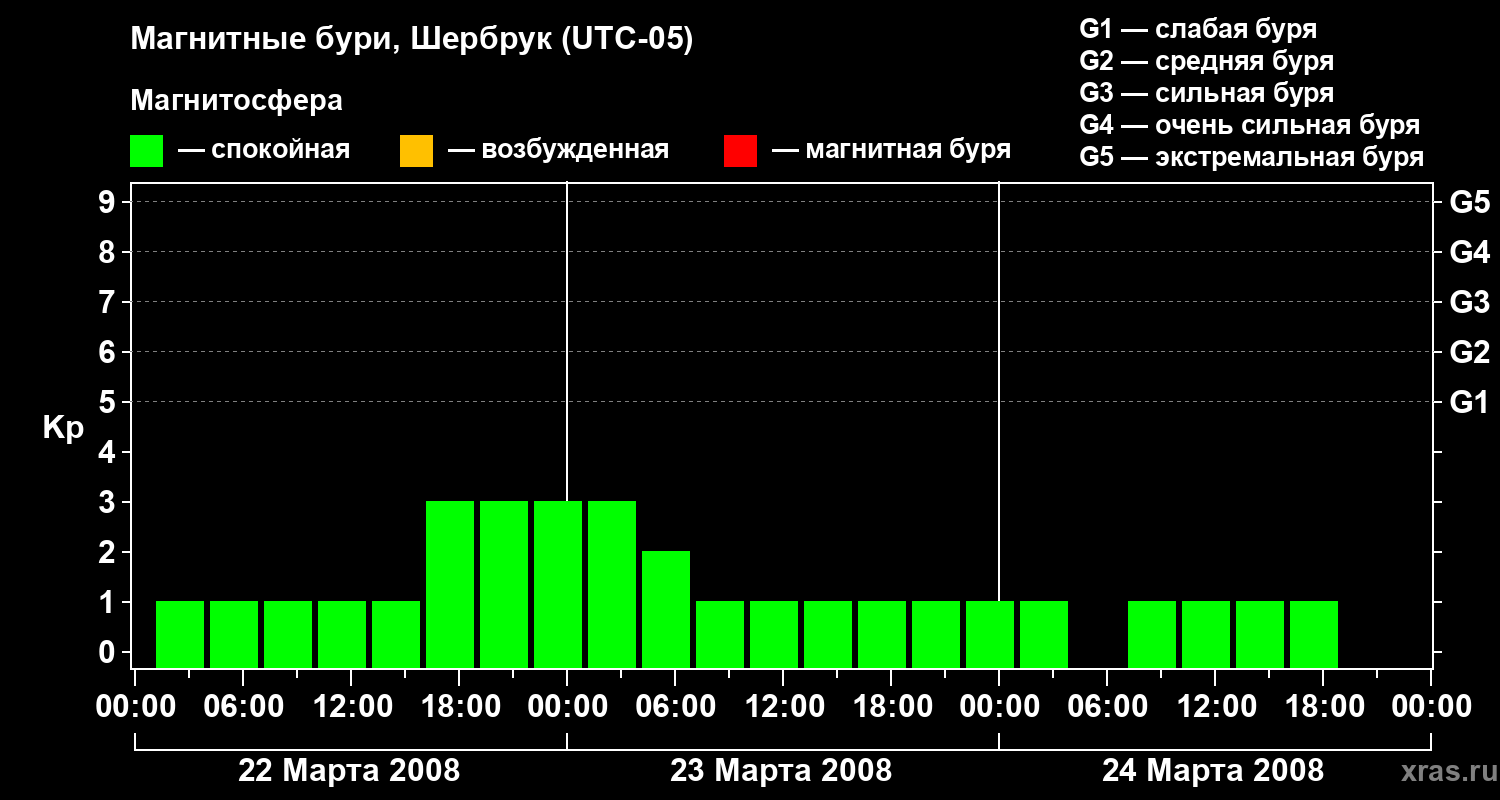This screenshot has height=800, width=1500.
Task: Click the green 'спокойная' legend swatch
Action: pyautogui.click(x=147, y=151)
